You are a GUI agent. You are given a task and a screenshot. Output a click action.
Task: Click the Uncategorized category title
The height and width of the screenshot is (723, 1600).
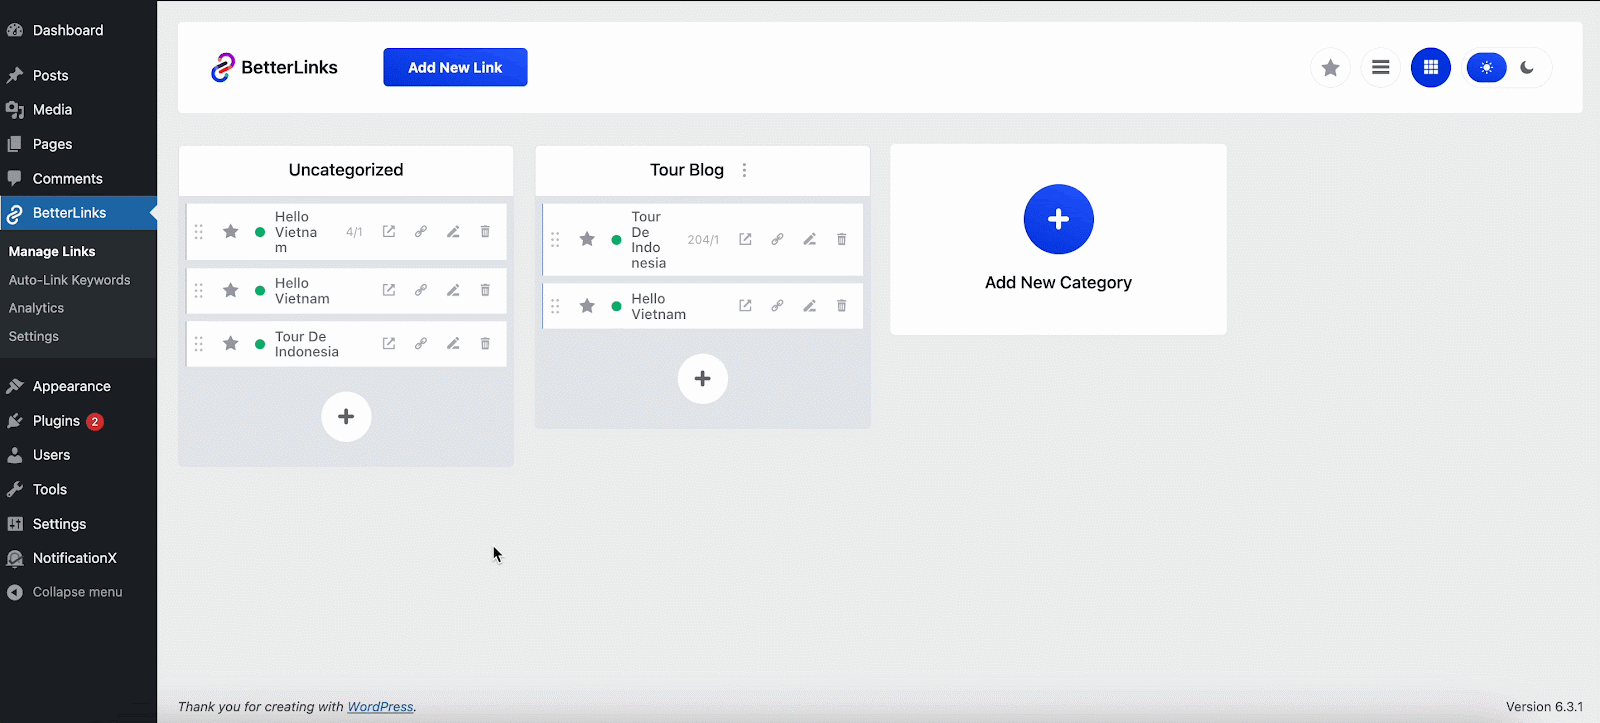tap(346, 170)
